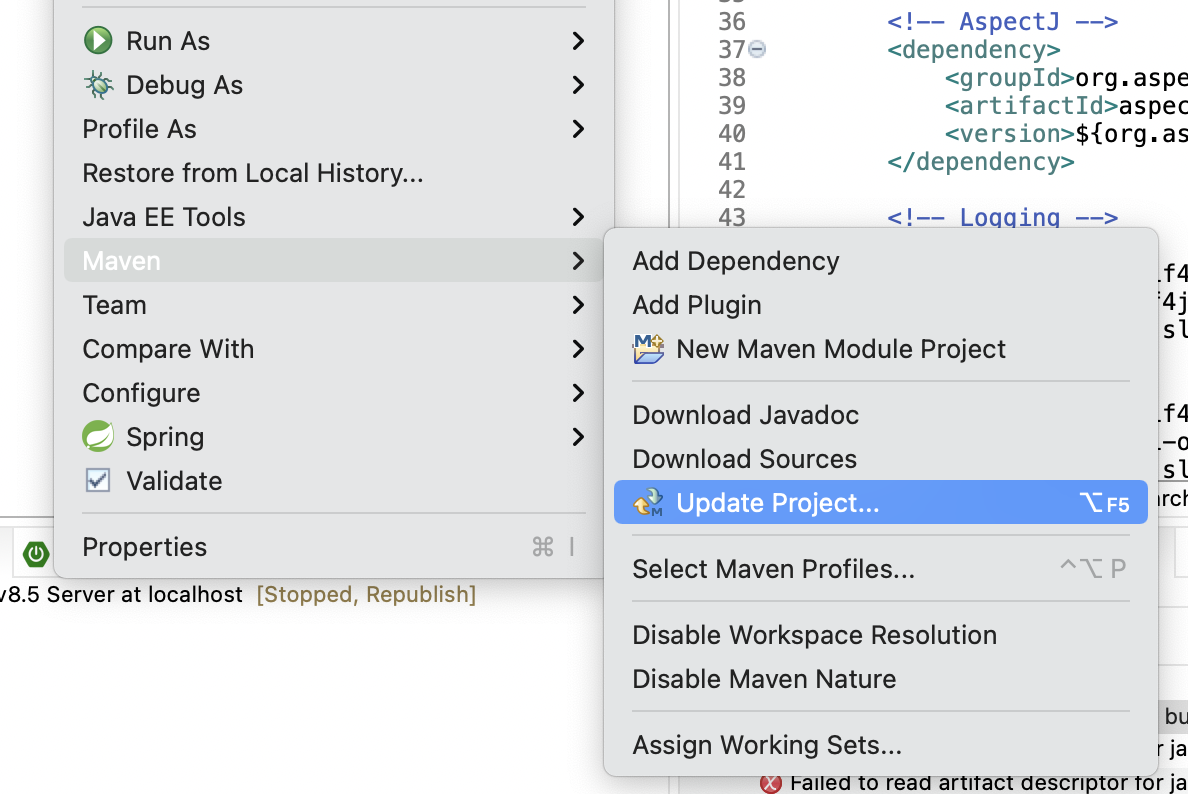This screenshot has height=794, width=1188.
Task: Toggle the Validate checkbox
Action: click(98, 480)
